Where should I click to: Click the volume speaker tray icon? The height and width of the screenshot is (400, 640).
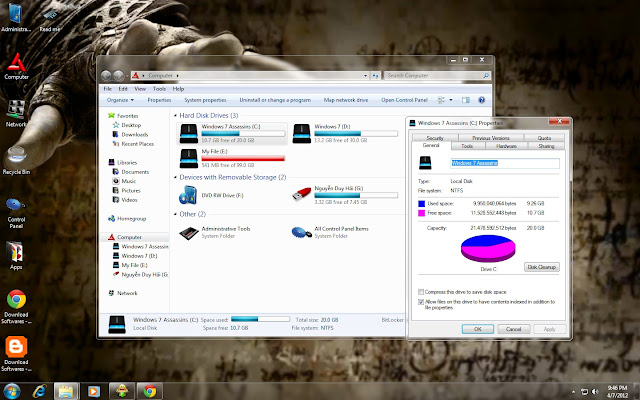coord(595,391)
